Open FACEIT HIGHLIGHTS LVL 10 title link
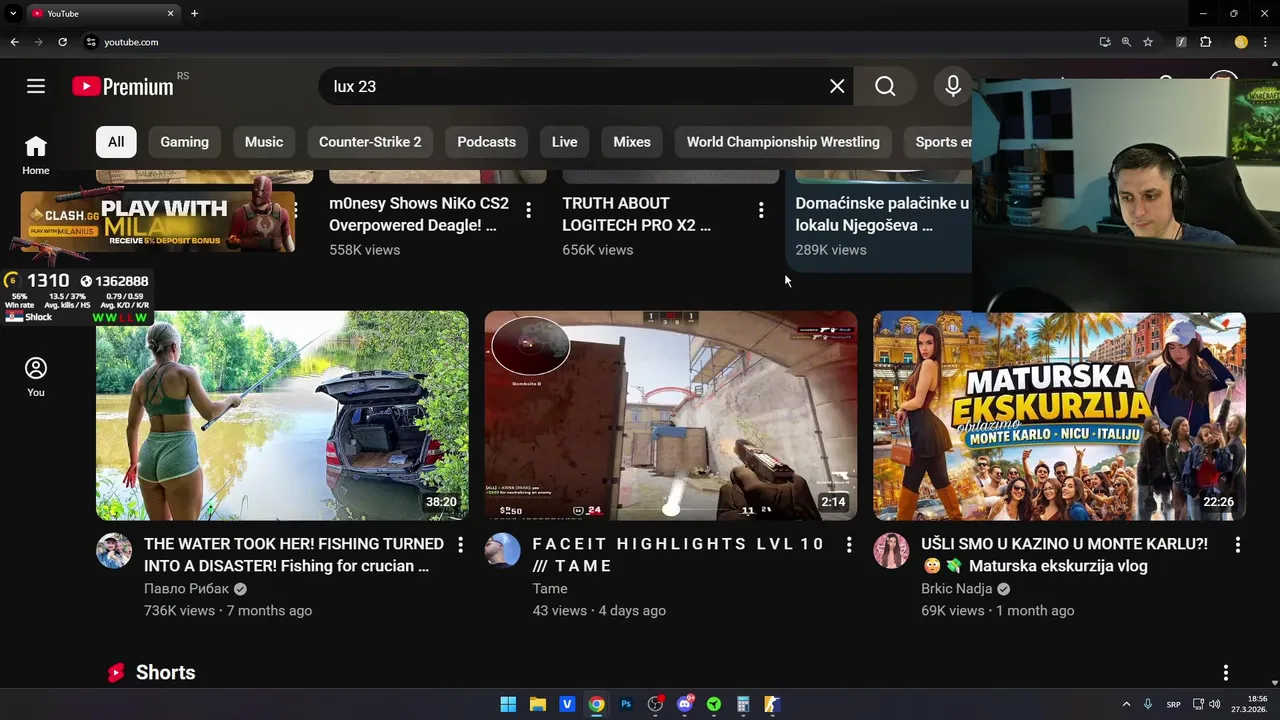This screenshot has width=1280, height=720. tap(678, 555)
